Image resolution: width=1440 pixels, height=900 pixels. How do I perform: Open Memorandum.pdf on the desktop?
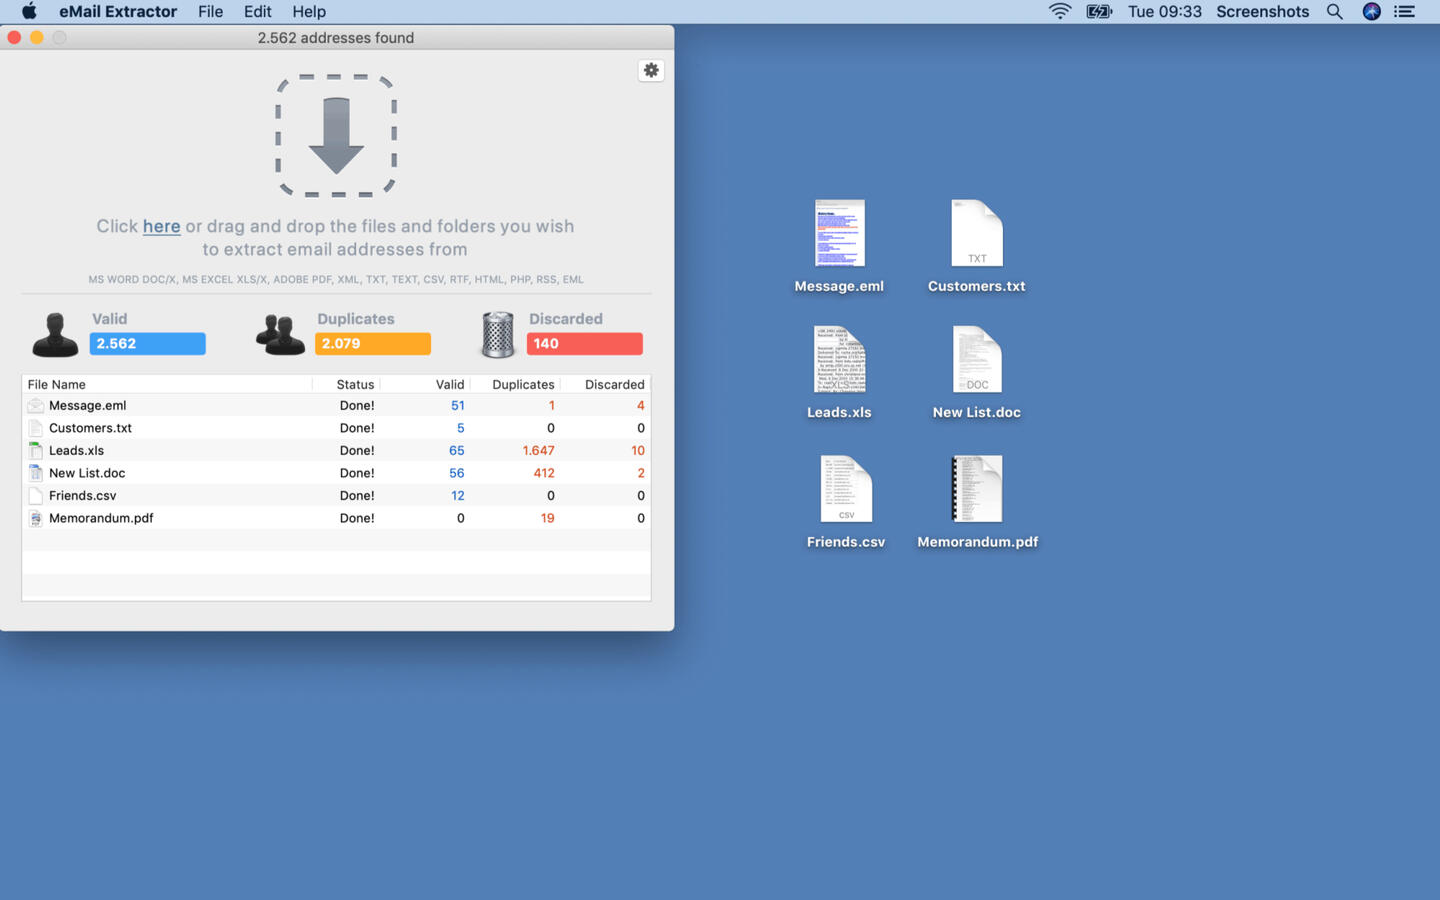click(x=976, y=488)
